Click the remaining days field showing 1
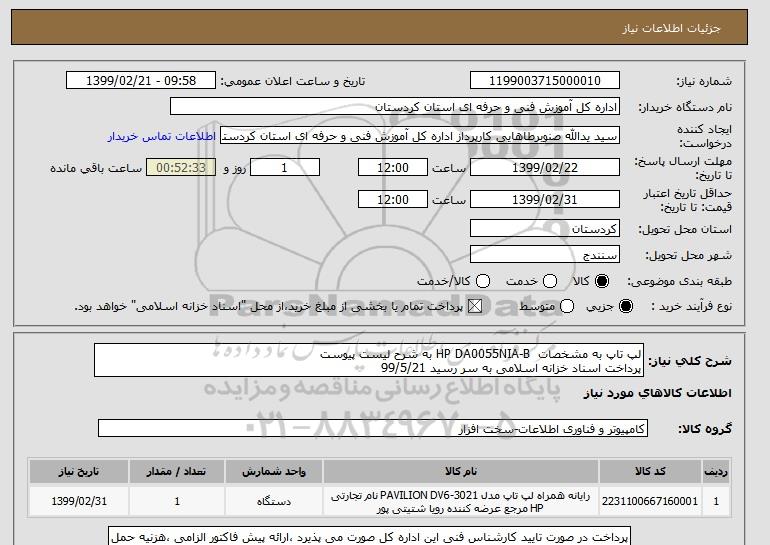 click(x=285, y=167)
